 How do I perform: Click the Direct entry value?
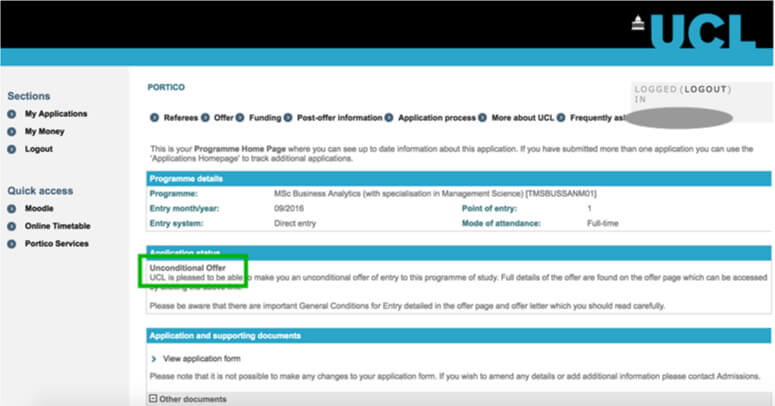tap(295, 223)
